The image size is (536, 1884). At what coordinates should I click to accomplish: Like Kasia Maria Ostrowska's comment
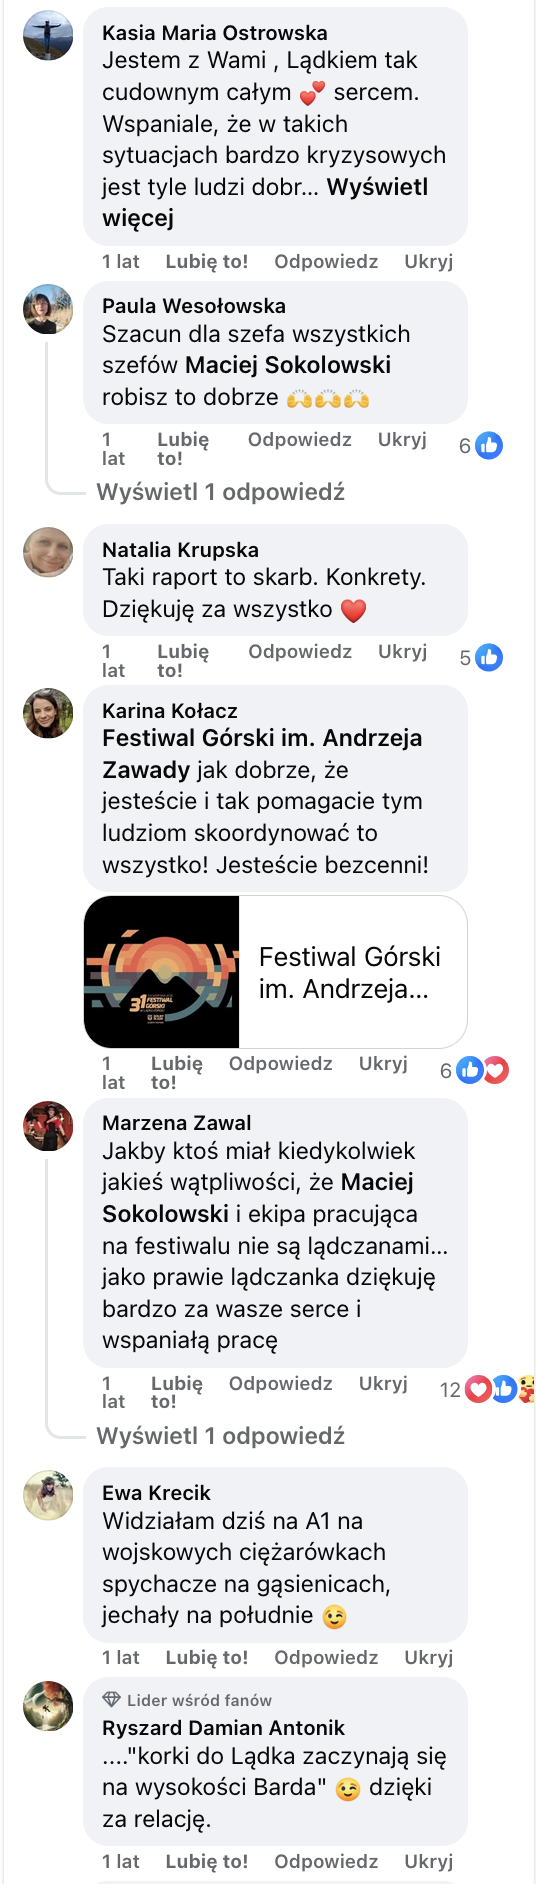click(x=207, y=261)
